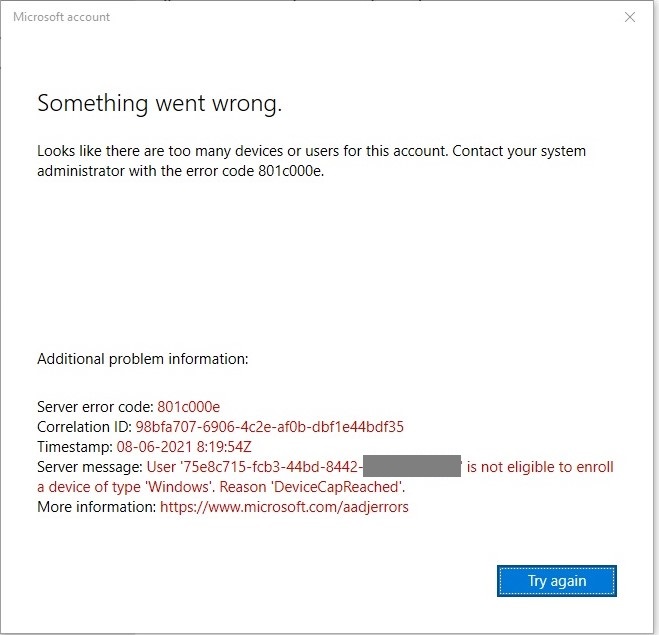Open the microsoft.com/aadjerrors link

tap(284, 507)
